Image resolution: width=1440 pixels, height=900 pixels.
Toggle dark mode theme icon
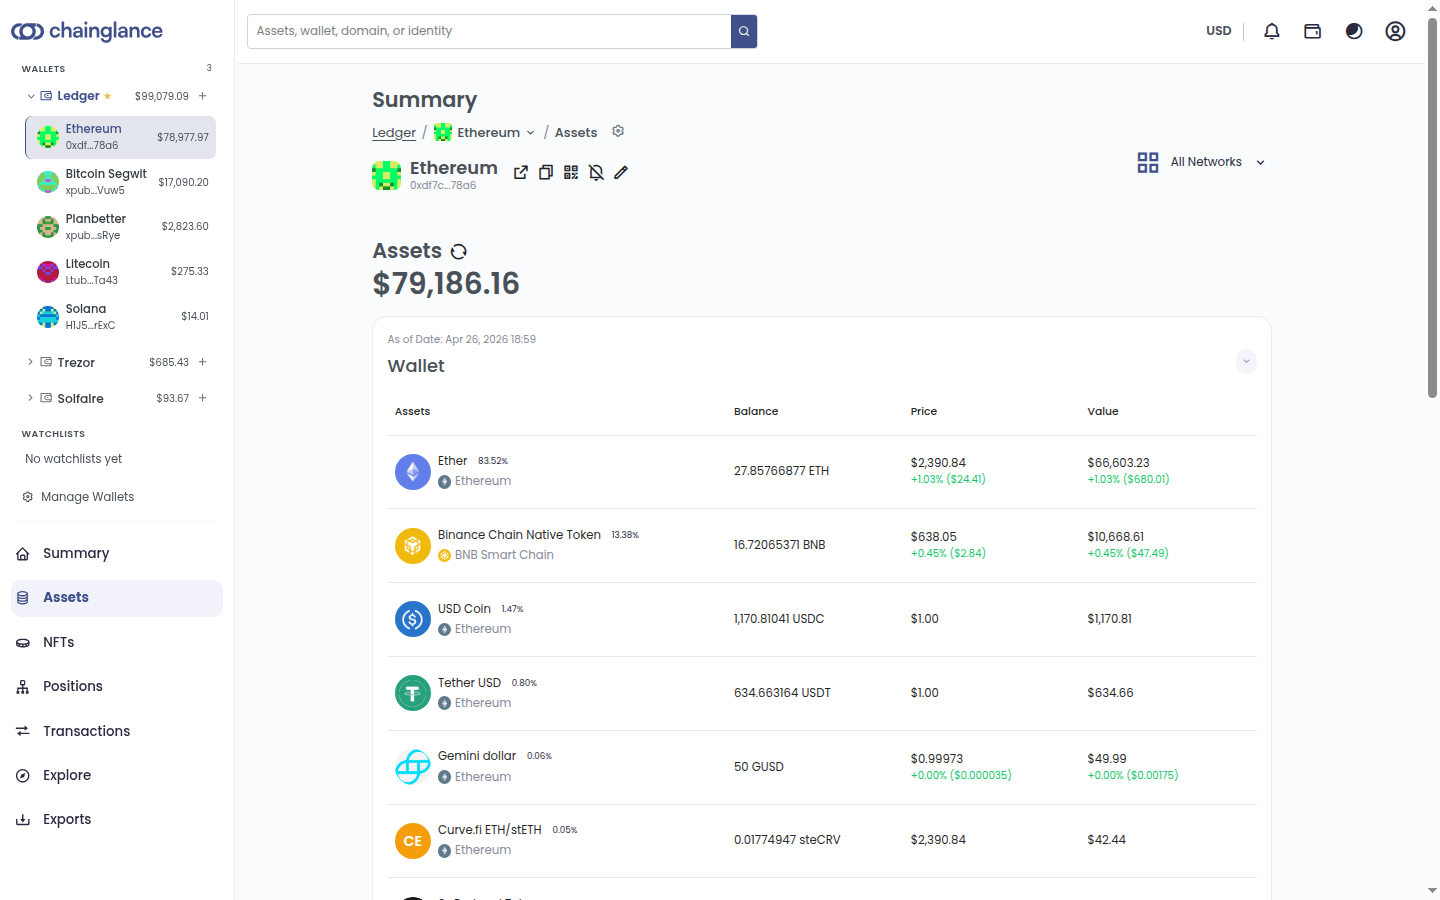coord(1354,31)
